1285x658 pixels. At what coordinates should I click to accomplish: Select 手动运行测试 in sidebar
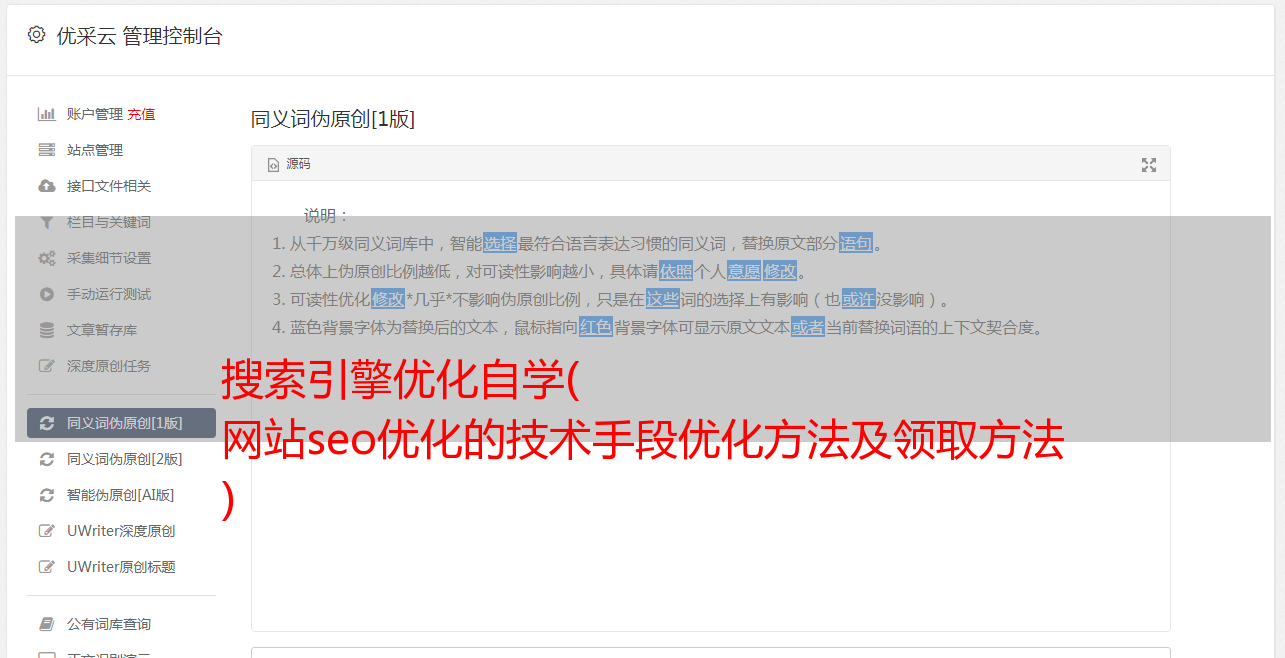pos(121,294)
